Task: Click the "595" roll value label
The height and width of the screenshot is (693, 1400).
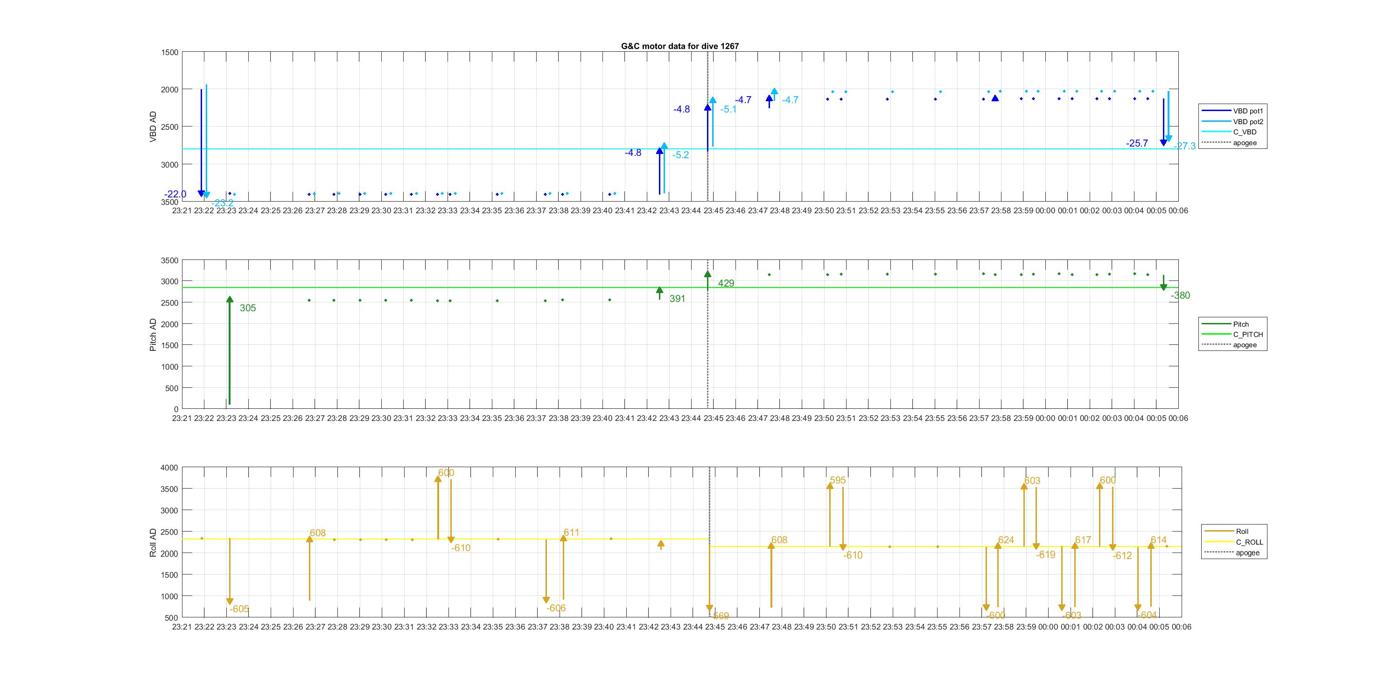Action: tap(838, 481)
